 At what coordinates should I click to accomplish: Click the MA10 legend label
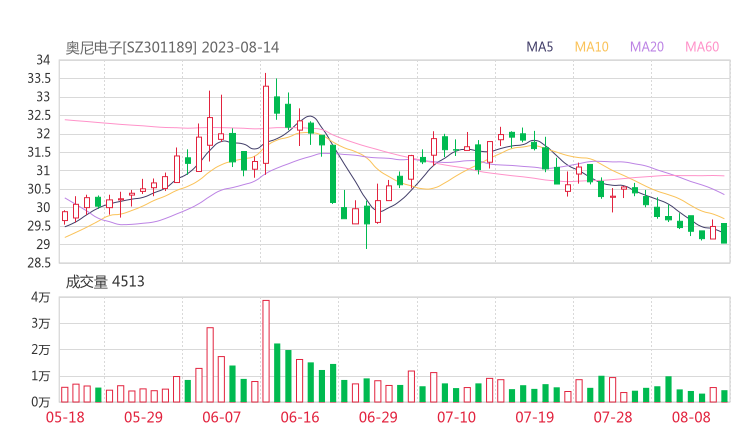(591, 47)
